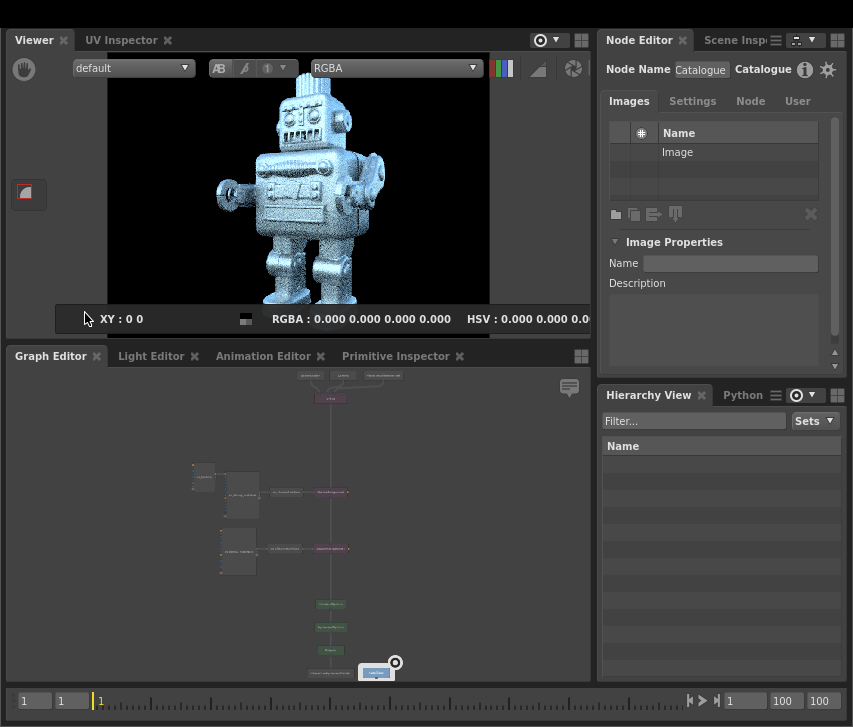Switch to the Animation Editor tab
The image size is (853, 727).
[x=263, y=356]
